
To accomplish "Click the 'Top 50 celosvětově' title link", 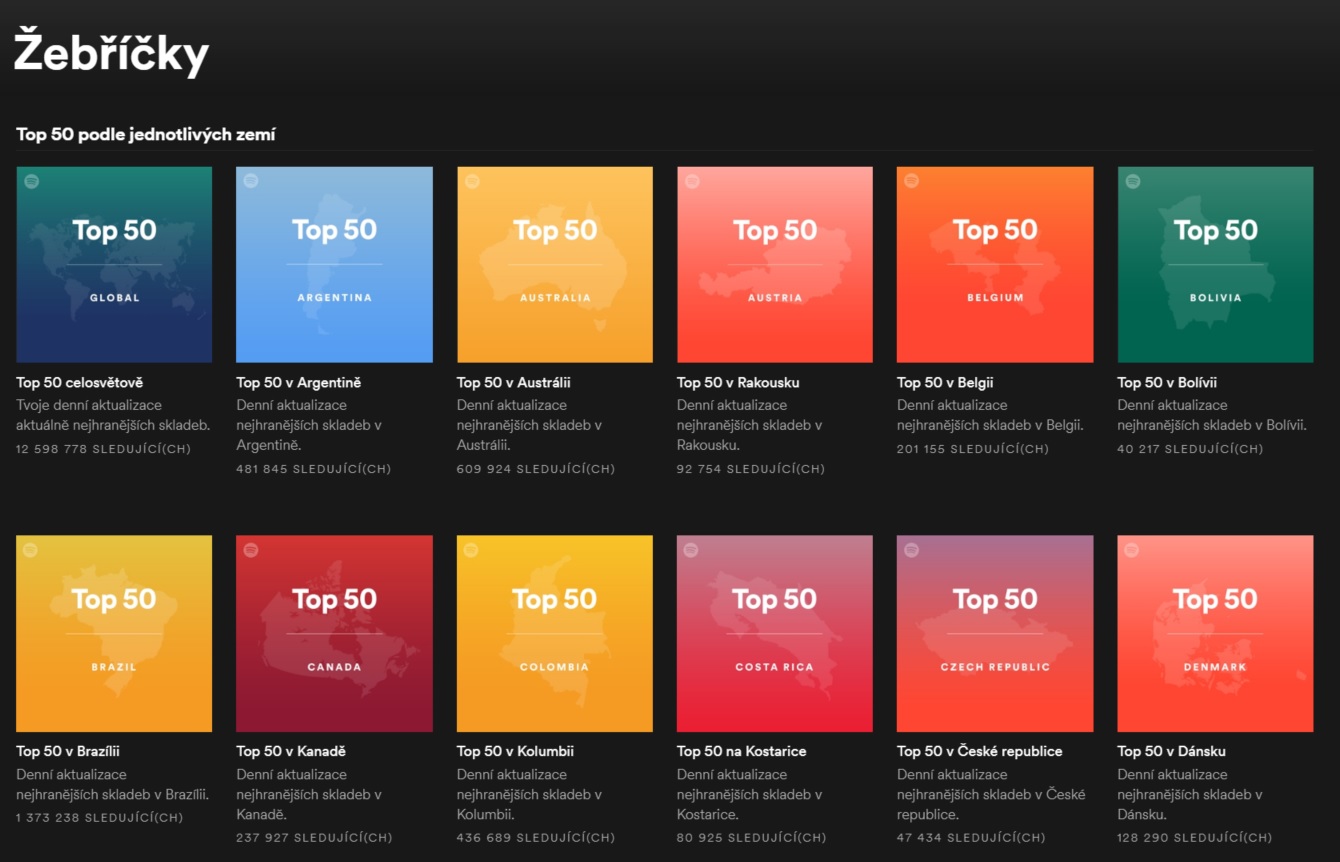I will (80, 382).
